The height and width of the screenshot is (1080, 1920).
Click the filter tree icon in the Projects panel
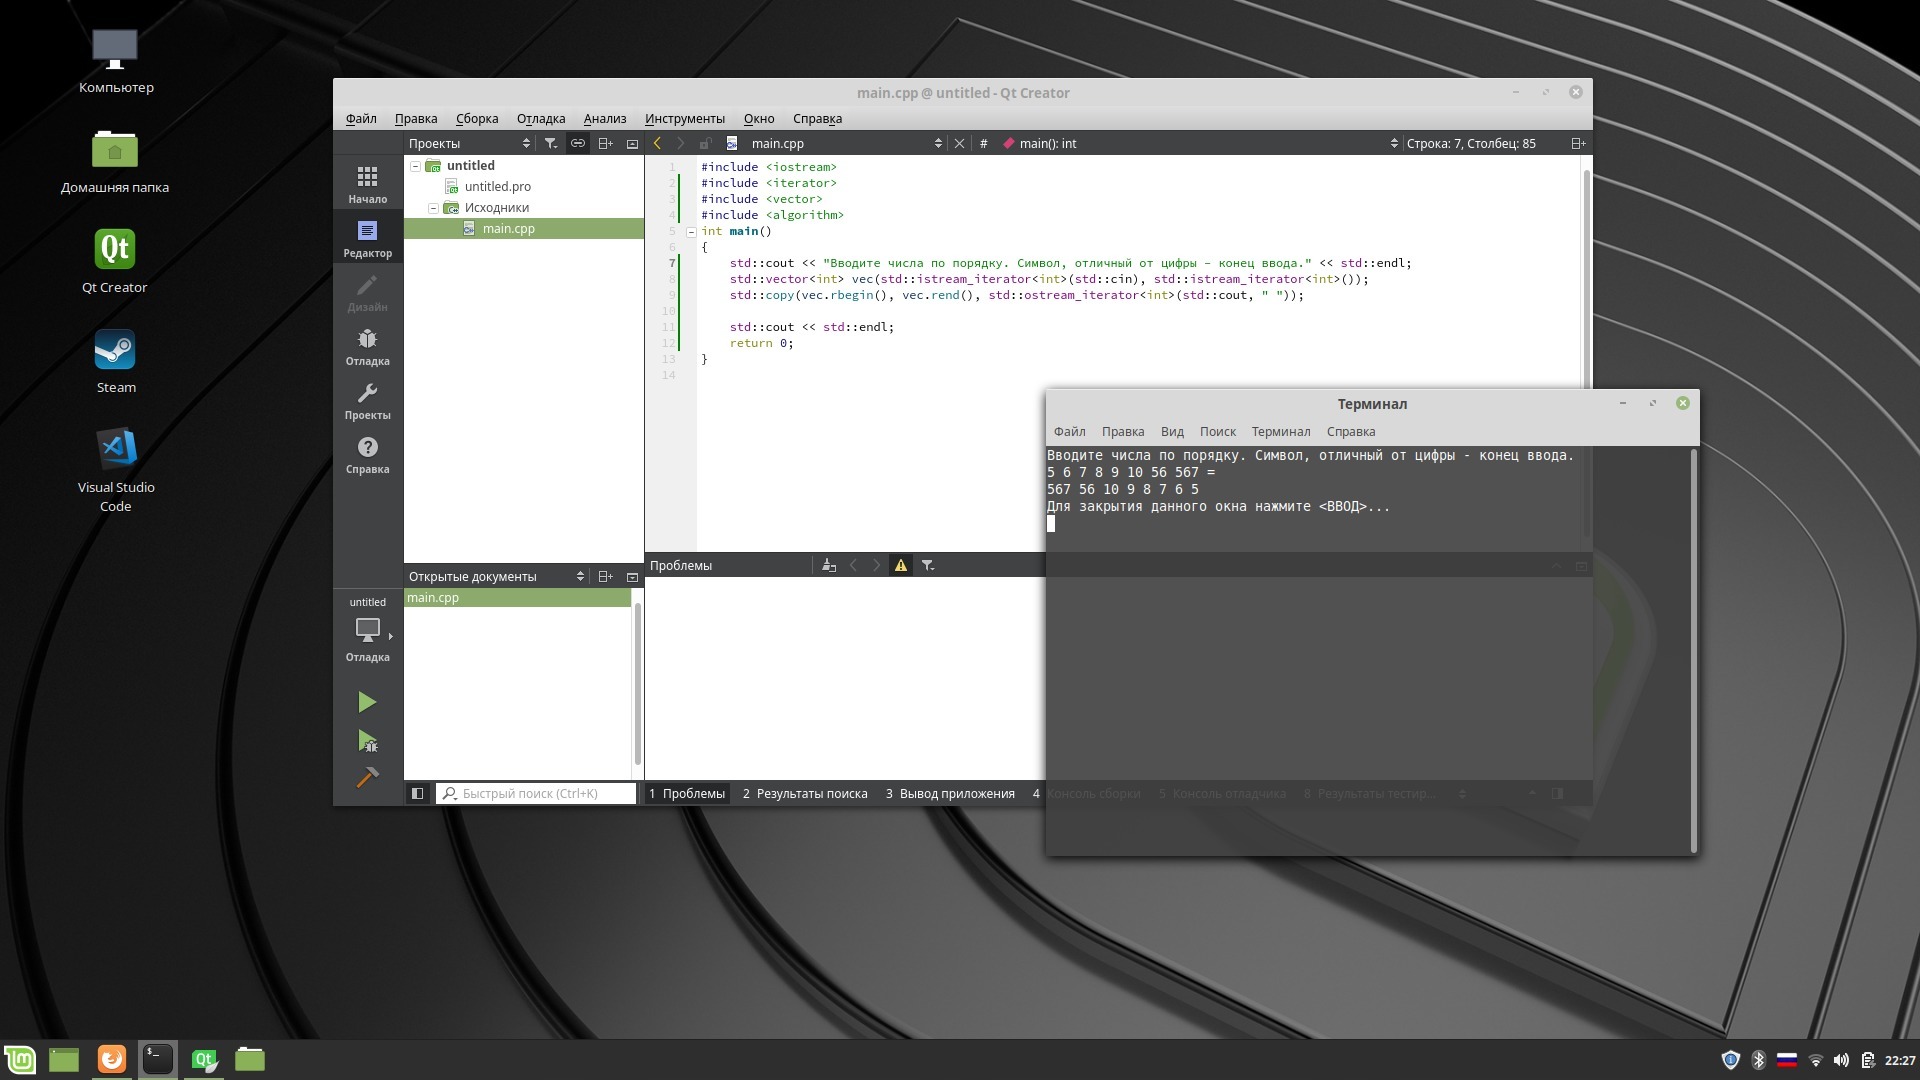click(x=550, y=144)
